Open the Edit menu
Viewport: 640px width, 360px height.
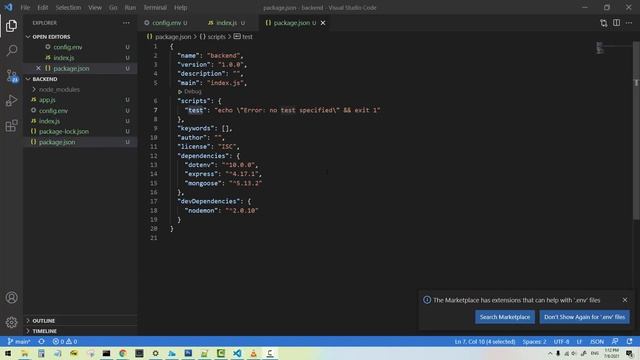click(x=42, y=7)
